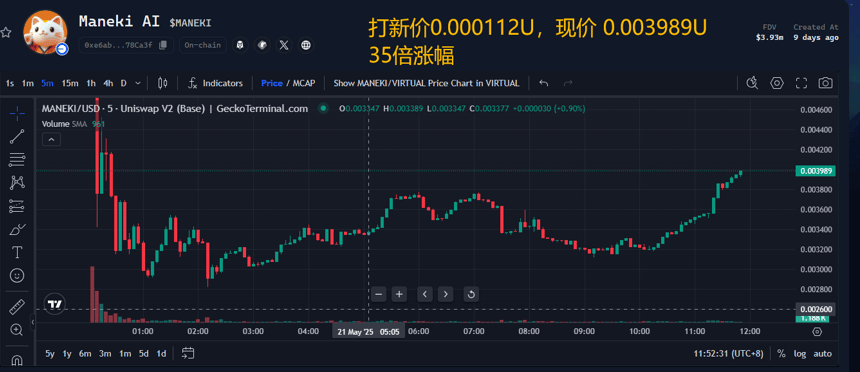Select the Fibonacci retracement tool

click(17, 160)
